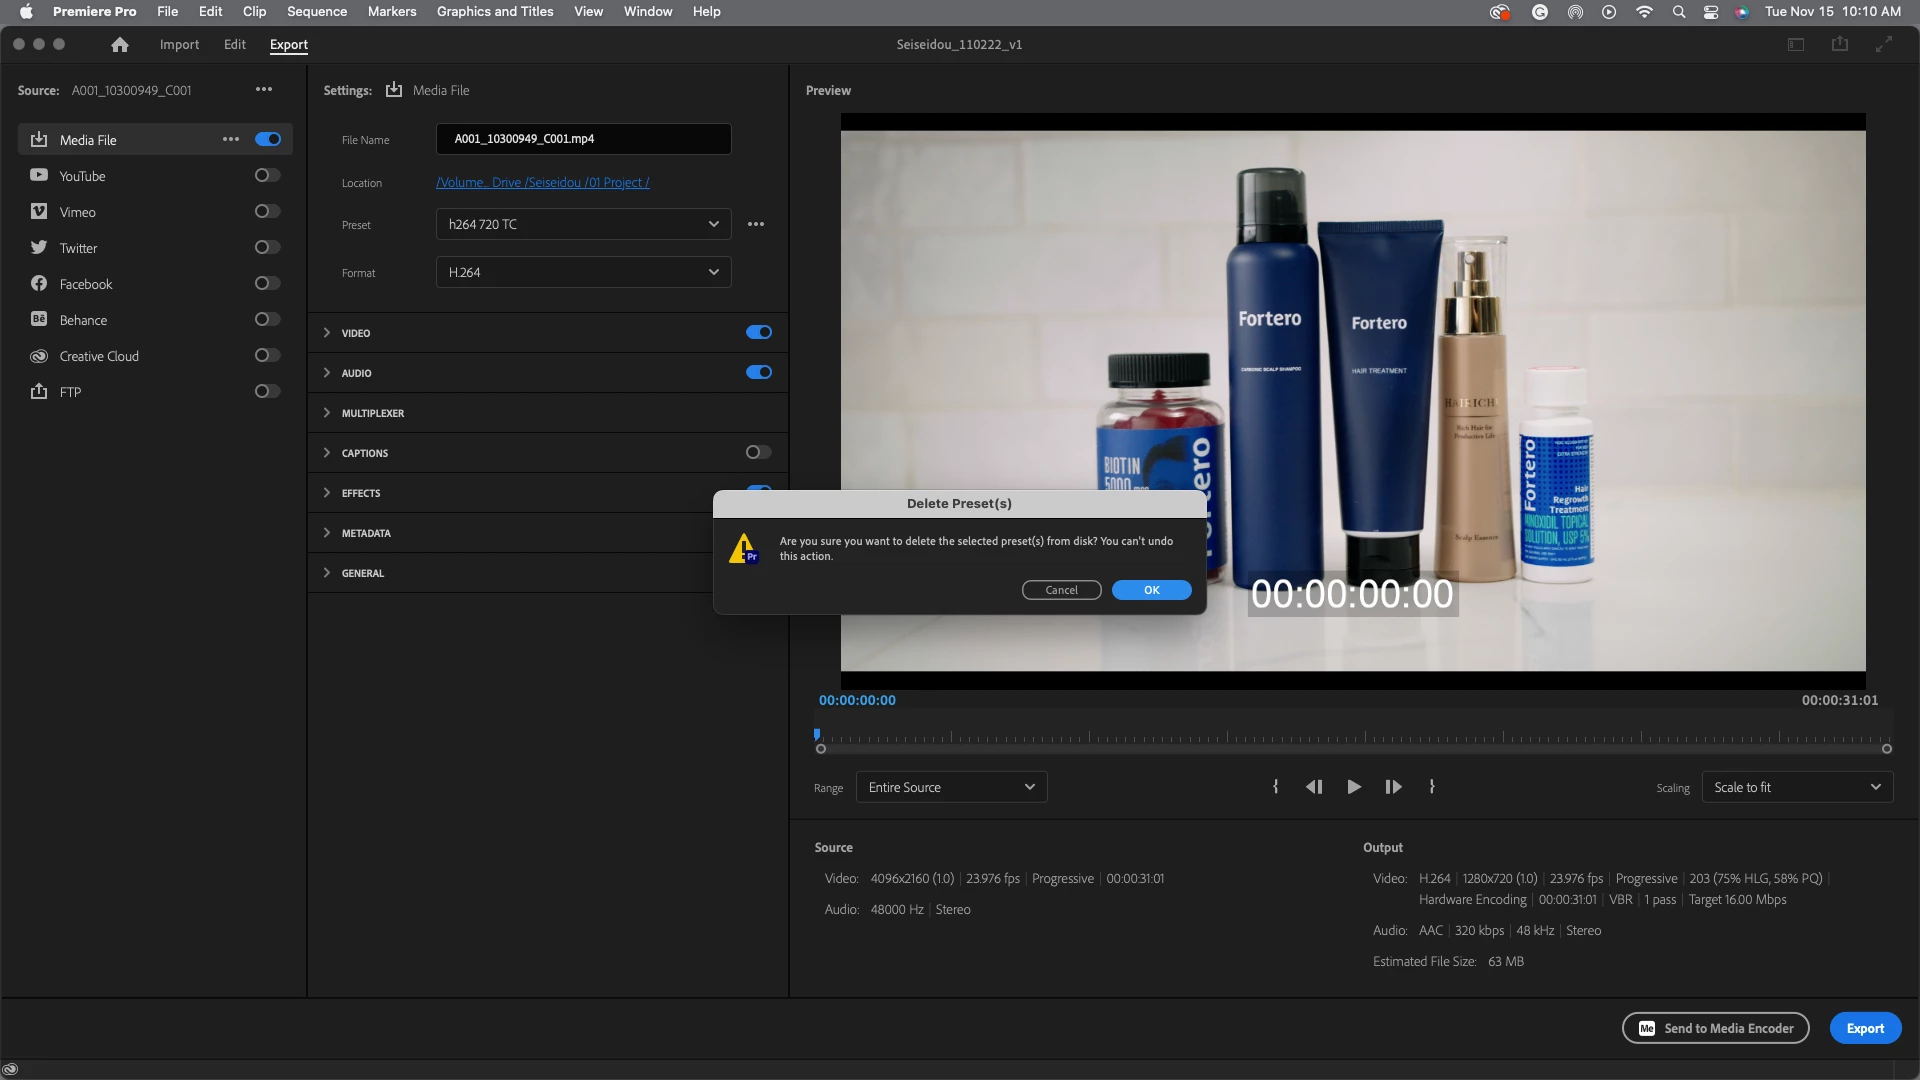1920x1080 pixels.
Task: Click the Set In Point bracket icon
Action: [1275, 787]
